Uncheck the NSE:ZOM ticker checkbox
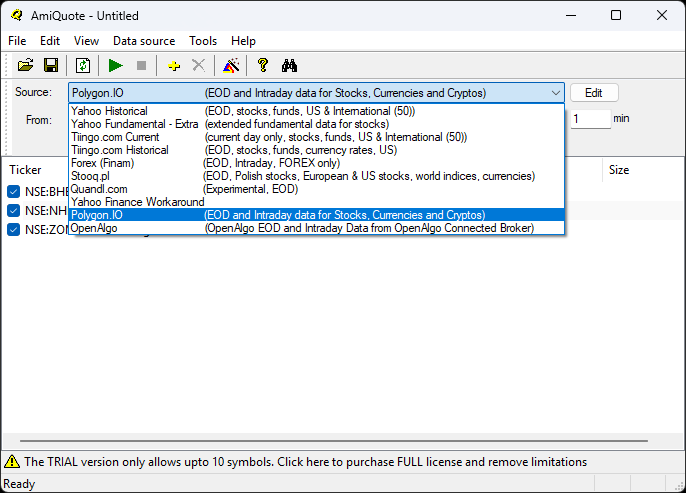The height and width of the screenshot is (493, 686). coord(14,229)
